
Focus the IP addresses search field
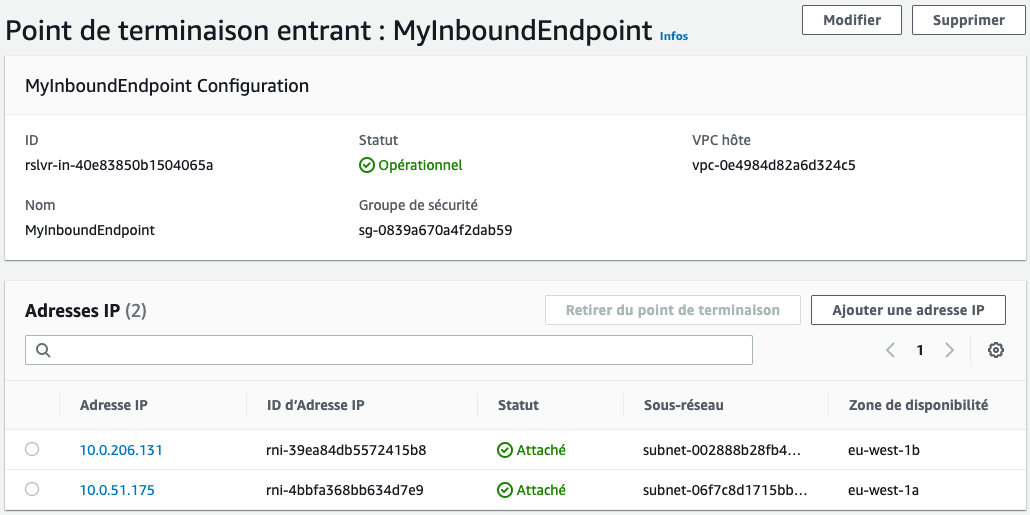tap(400, 350)
